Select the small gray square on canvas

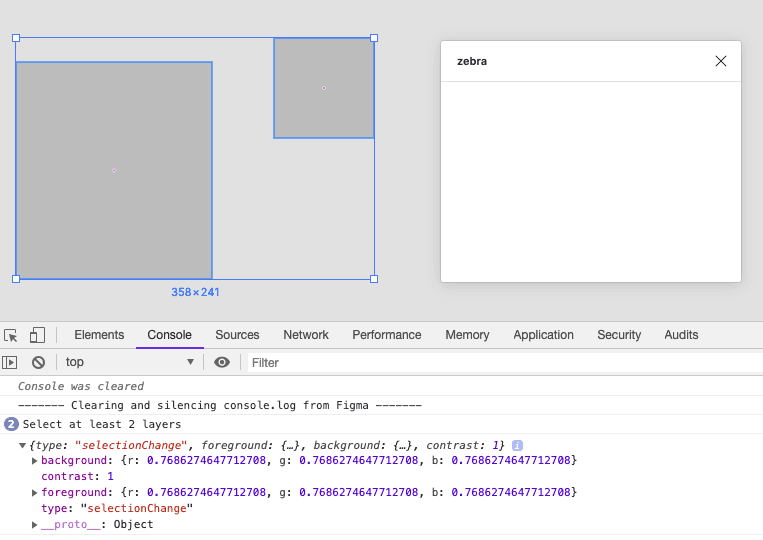point(324,88)
